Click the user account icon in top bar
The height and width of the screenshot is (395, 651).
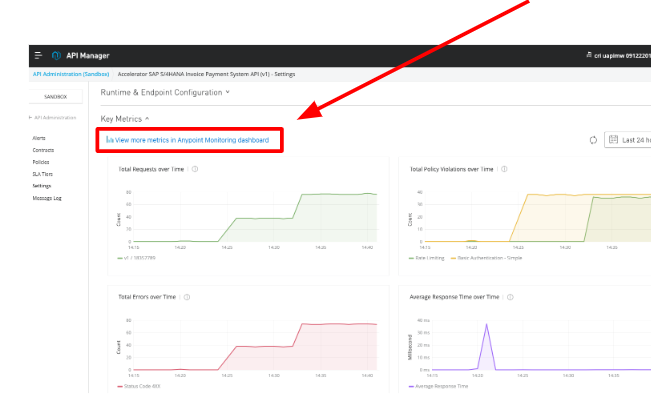589,55
